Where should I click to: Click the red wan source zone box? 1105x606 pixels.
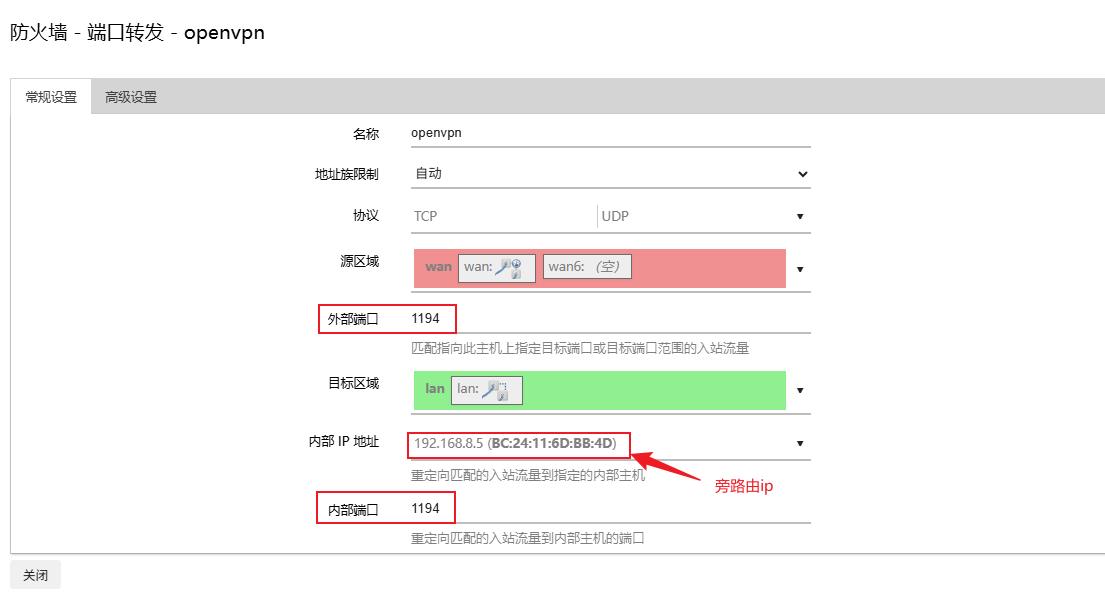(x=700, y=268)
